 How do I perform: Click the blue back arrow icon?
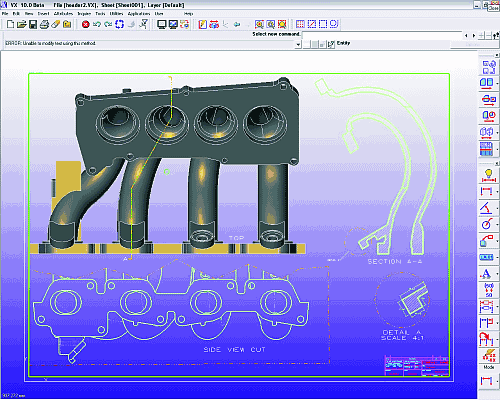point(237,24)
